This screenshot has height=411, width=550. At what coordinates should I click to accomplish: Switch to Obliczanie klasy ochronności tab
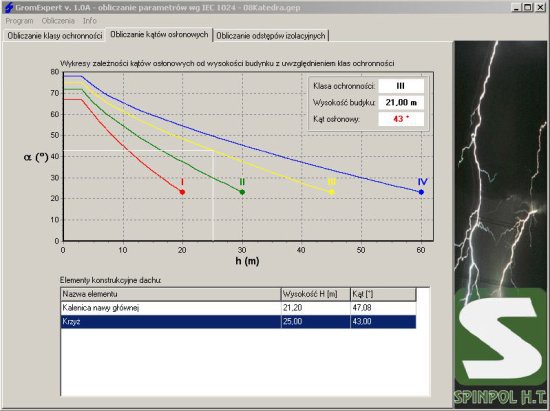click(x=55, y=36)
